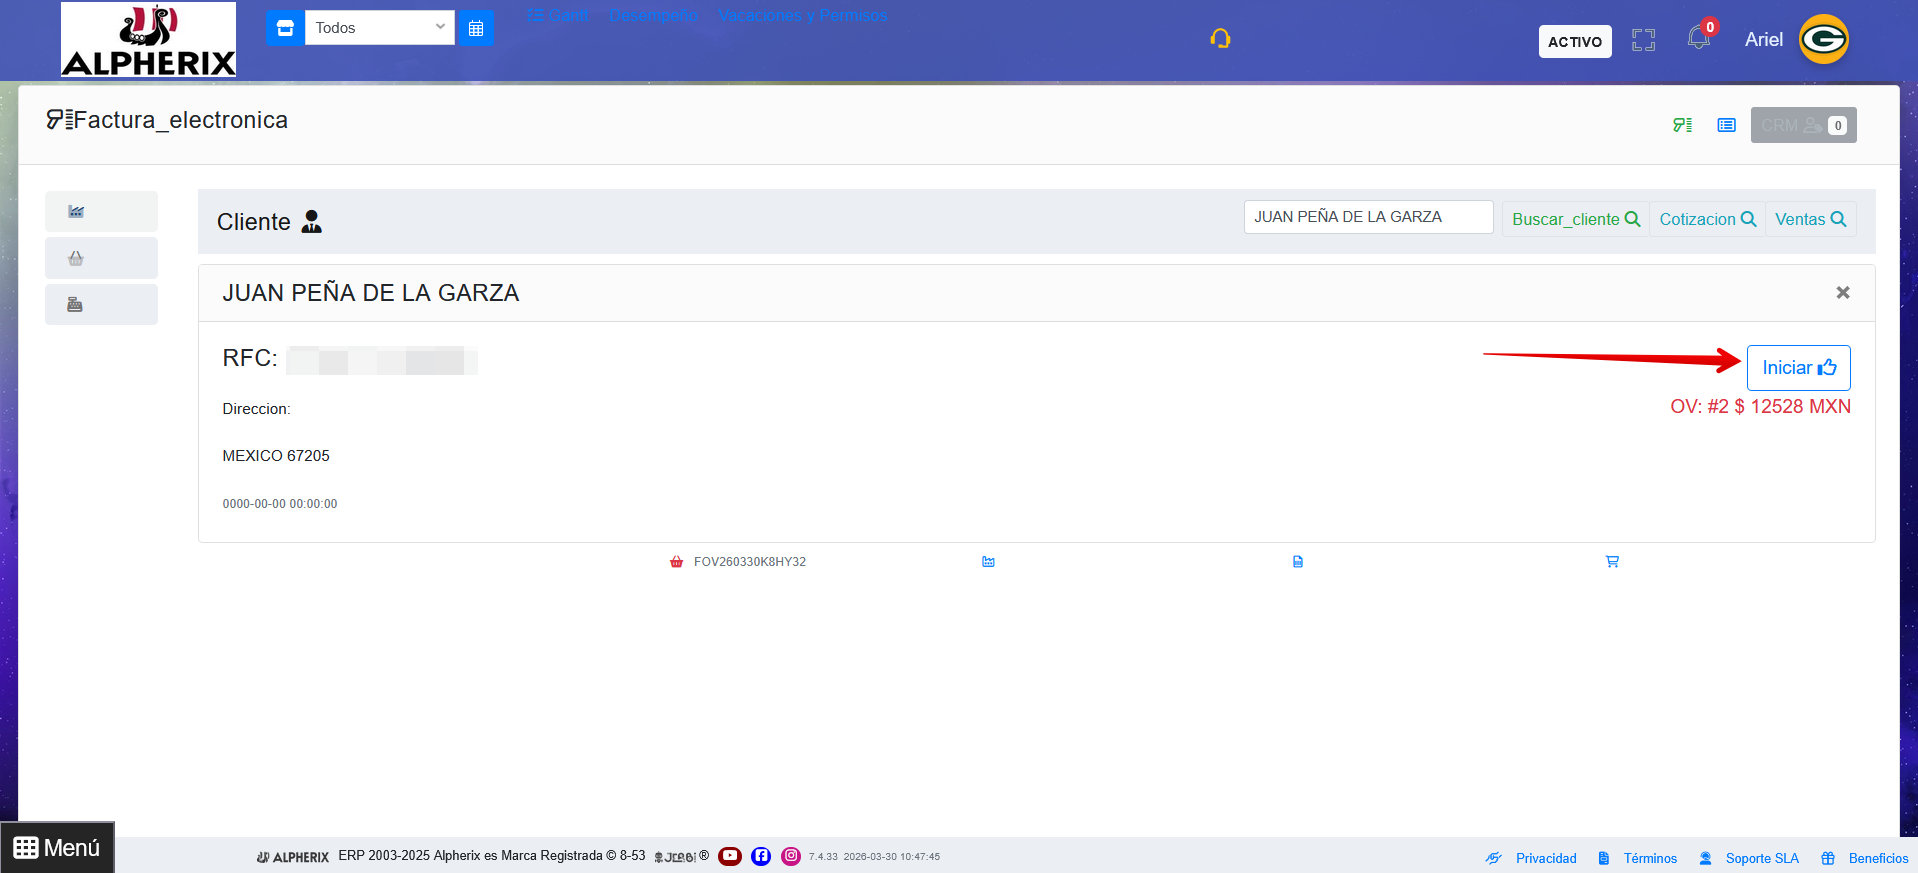Click the factory chart sidebar icon

click(76, 212)
